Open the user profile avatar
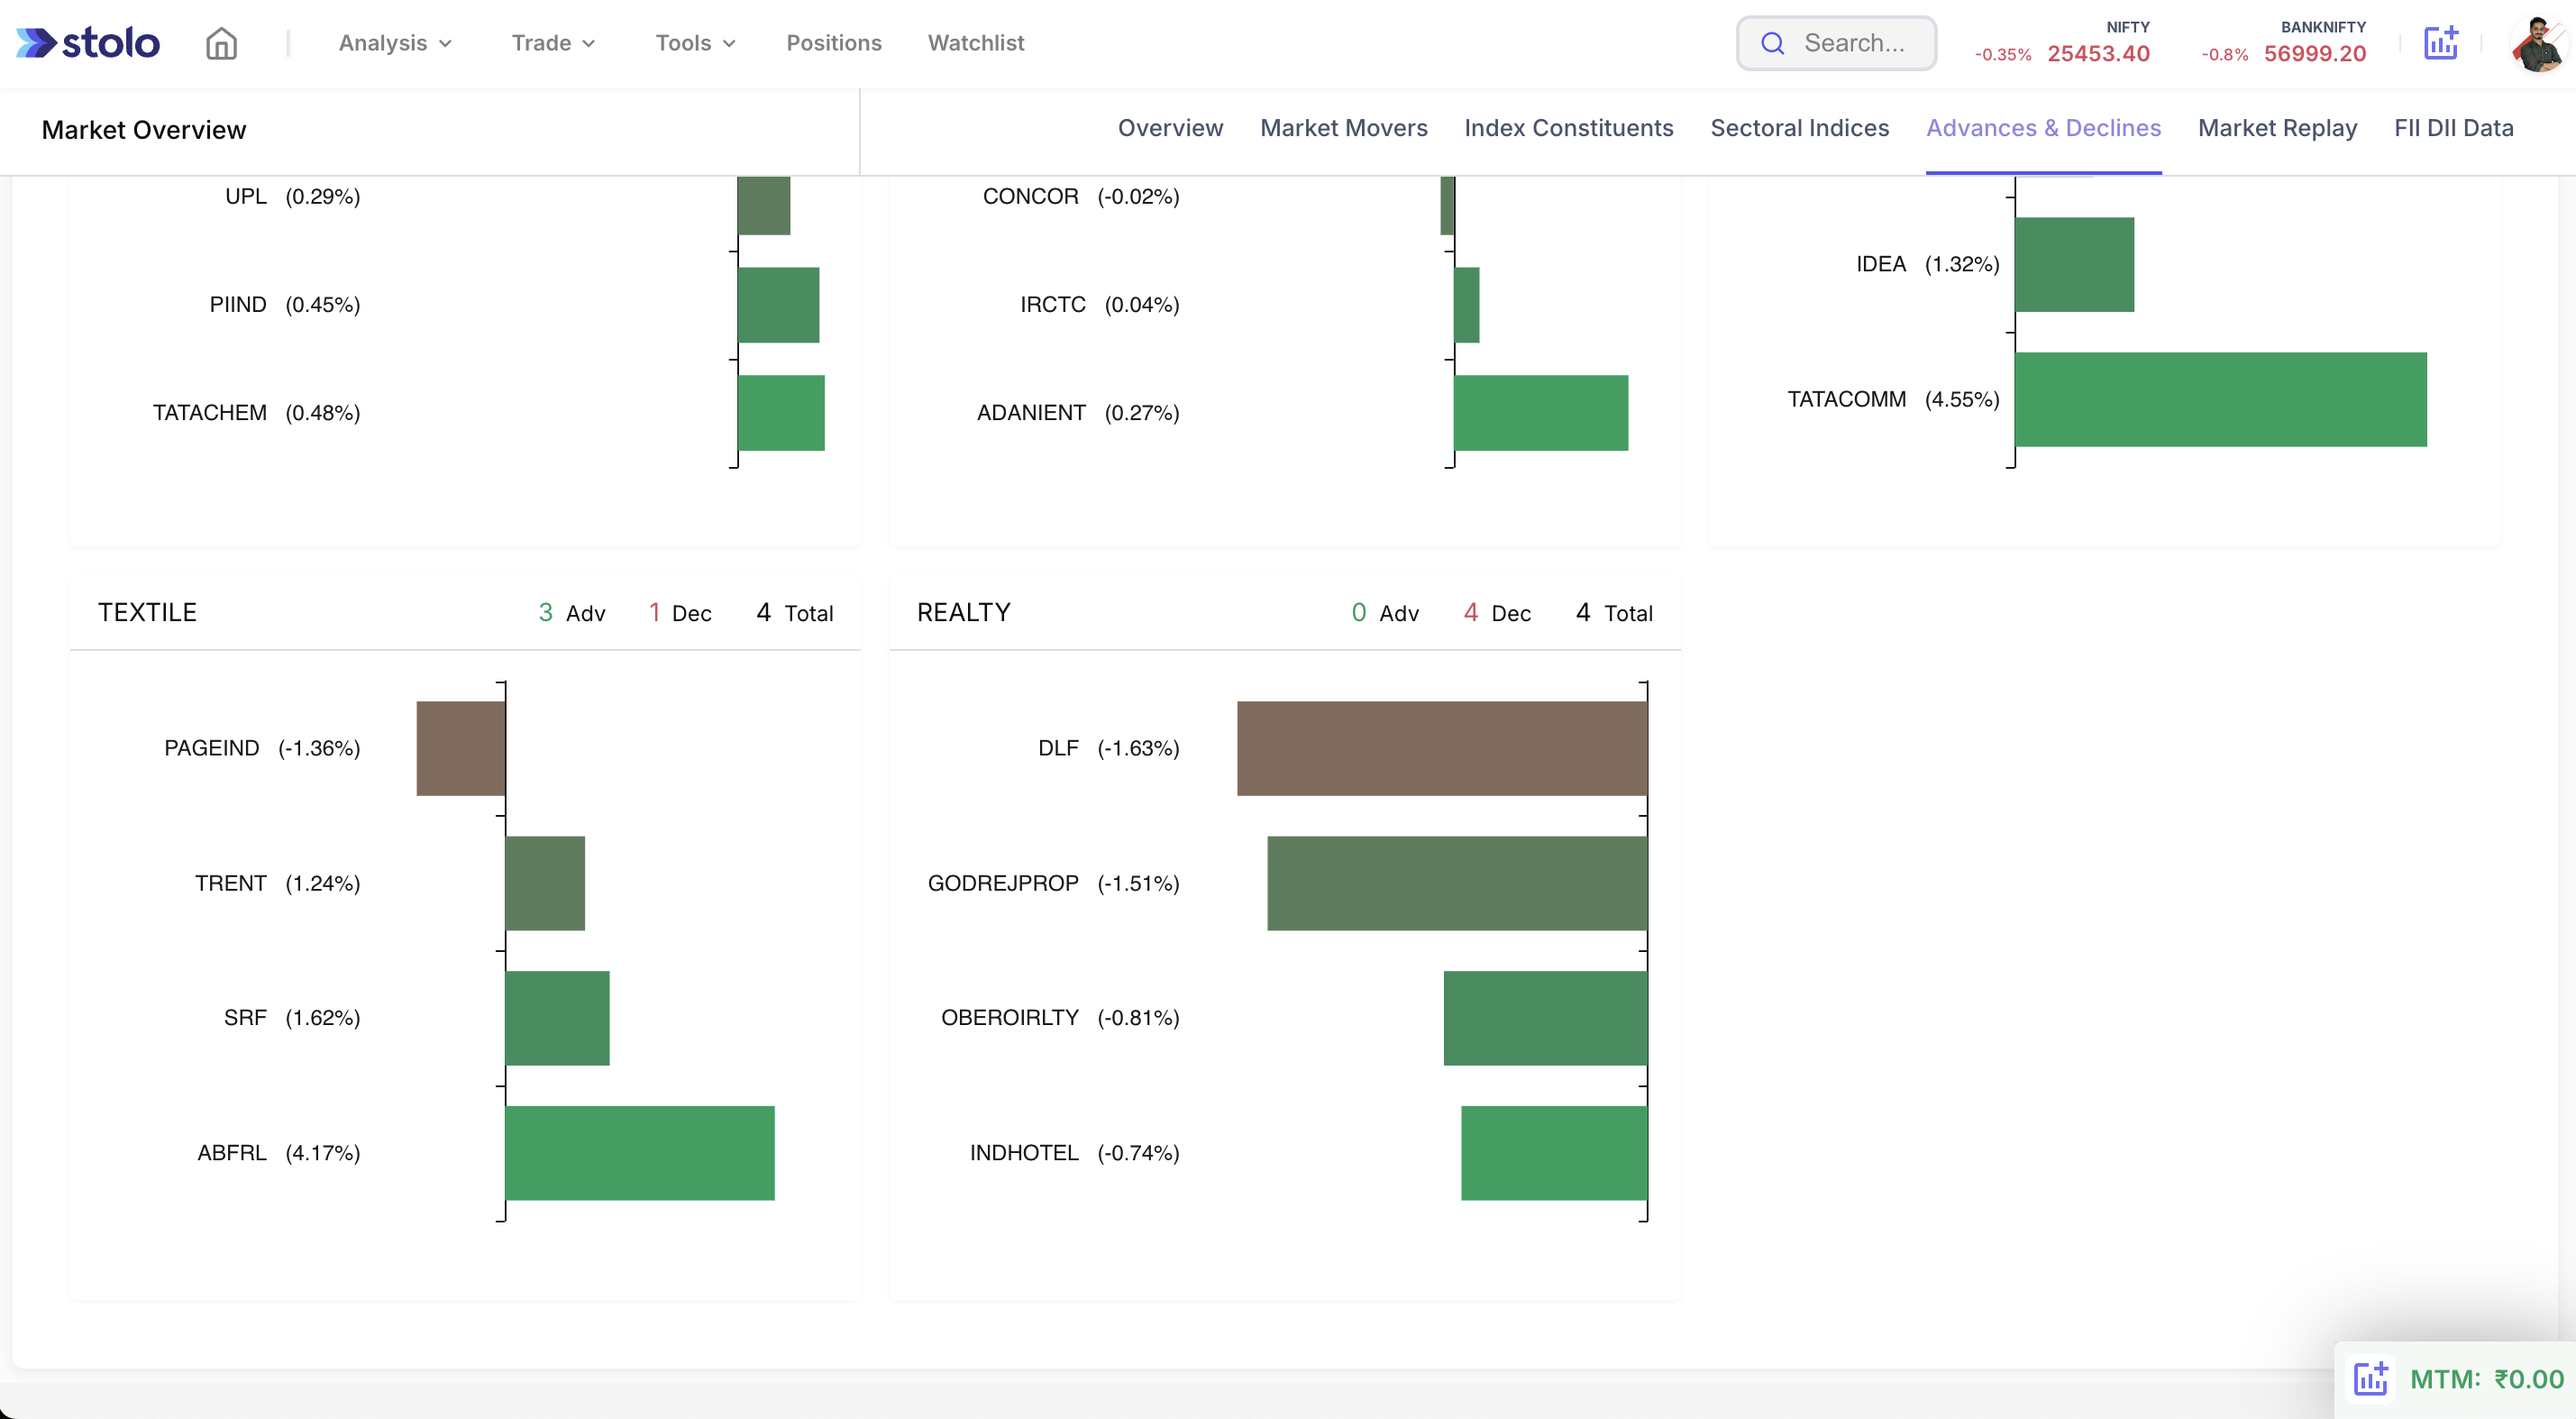This screenshot has height=1419, width=2576. (x=2539, y=43)
